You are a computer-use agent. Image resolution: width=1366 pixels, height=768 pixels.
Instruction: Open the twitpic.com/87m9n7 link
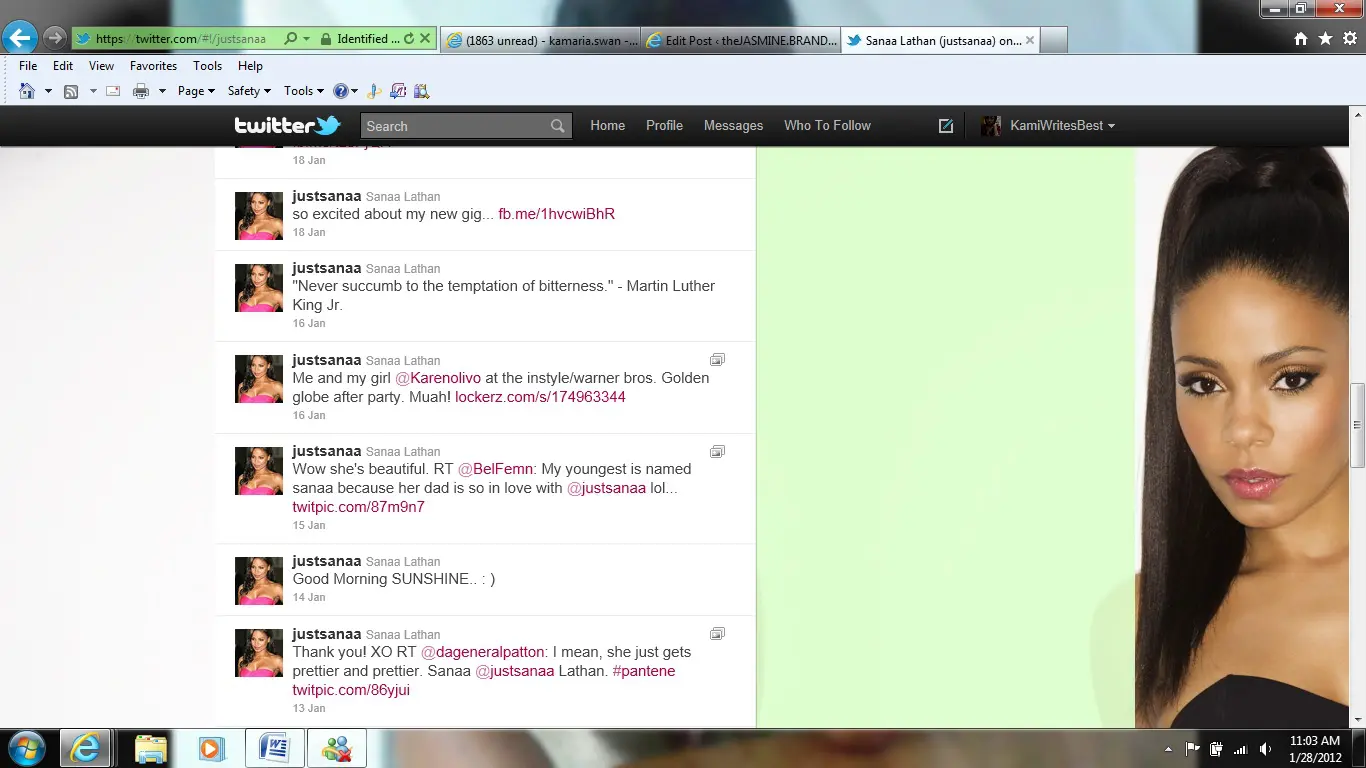tap(358, 507)
